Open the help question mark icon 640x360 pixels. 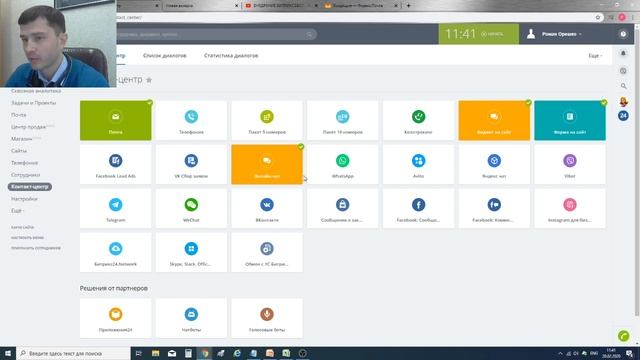click(x=623, y=34)
